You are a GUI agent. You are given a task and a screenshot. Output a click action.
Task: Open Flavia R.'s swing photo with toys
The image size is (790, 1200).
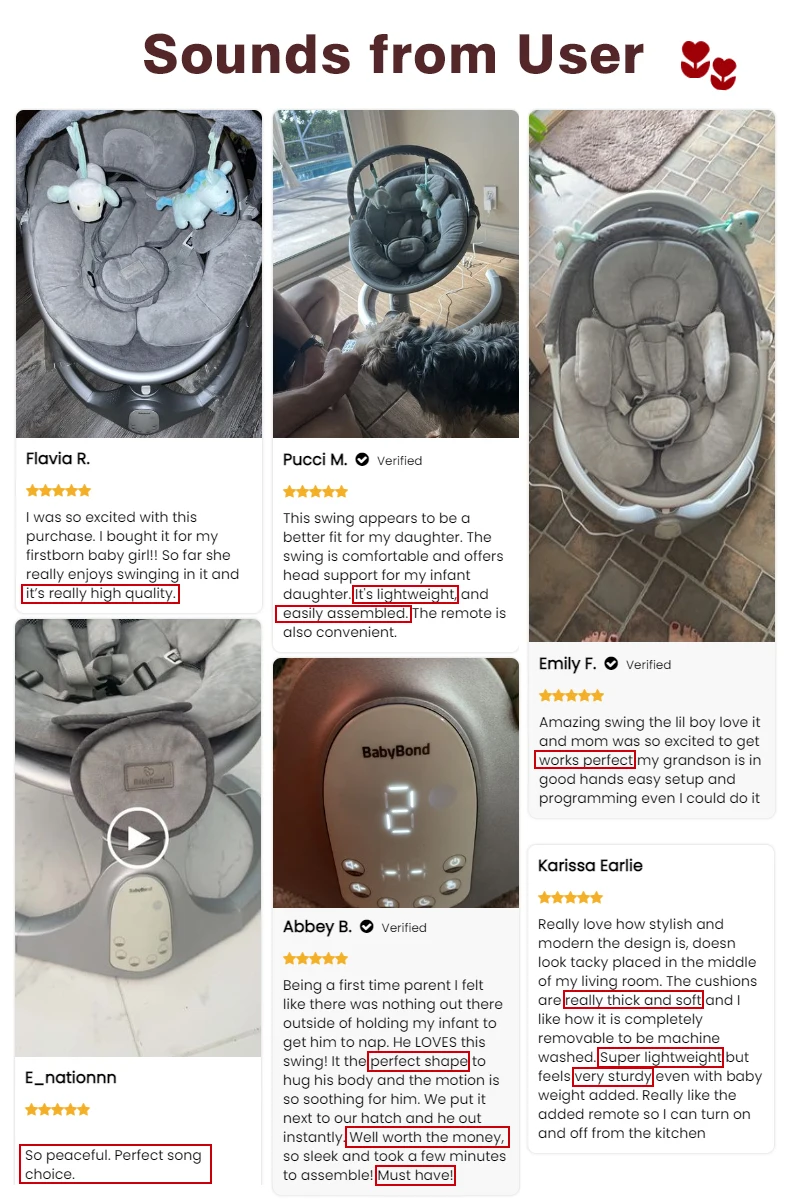pyautogui.click(x=139, y=274)
